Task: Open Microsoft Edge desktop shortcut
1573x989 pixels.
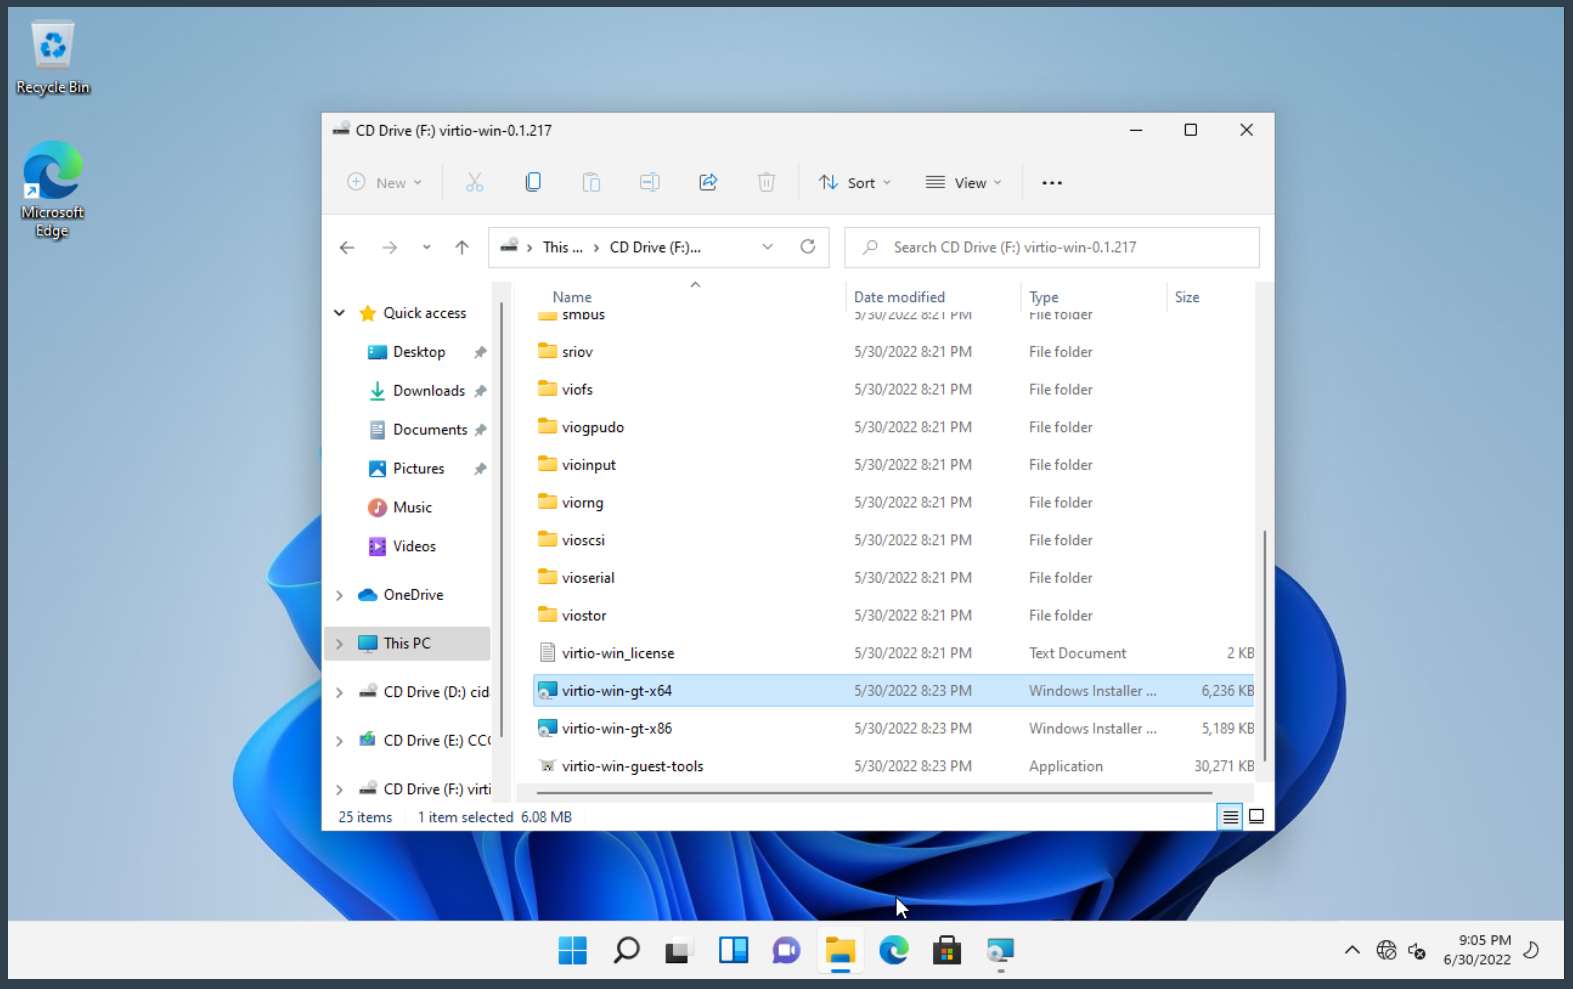Action: [53, 190]
